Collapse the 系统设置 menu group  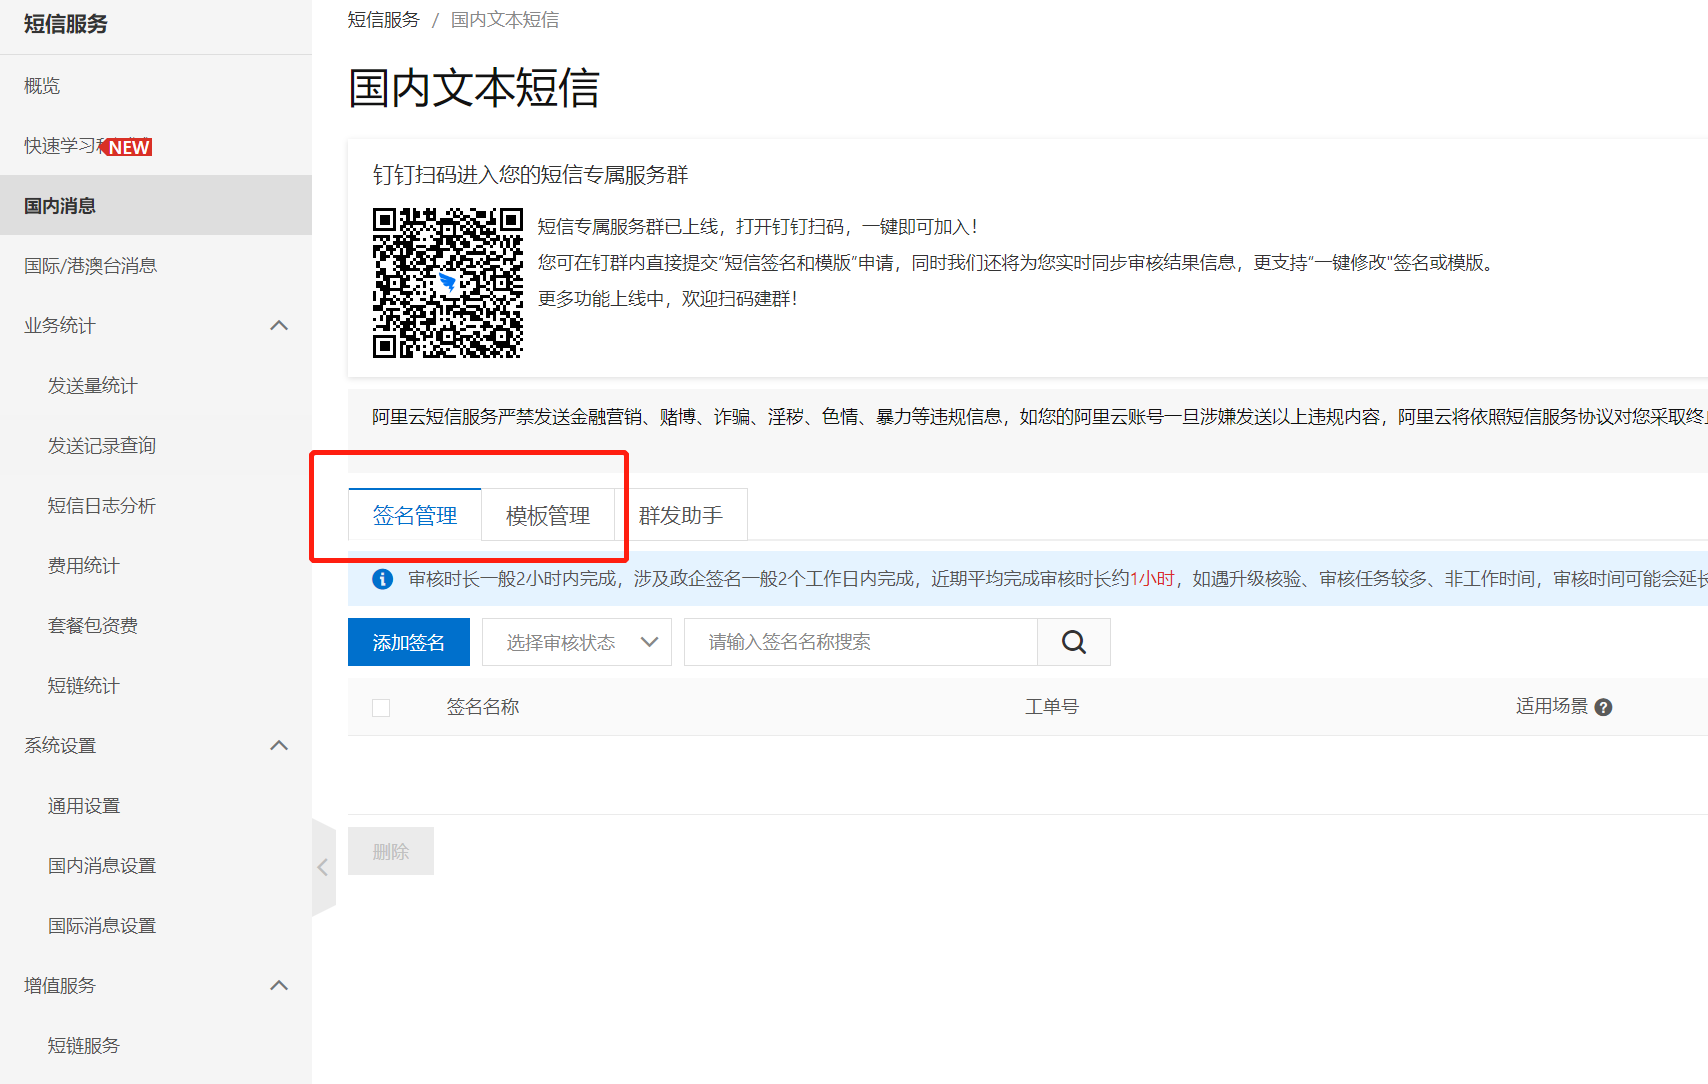(279, 746)
